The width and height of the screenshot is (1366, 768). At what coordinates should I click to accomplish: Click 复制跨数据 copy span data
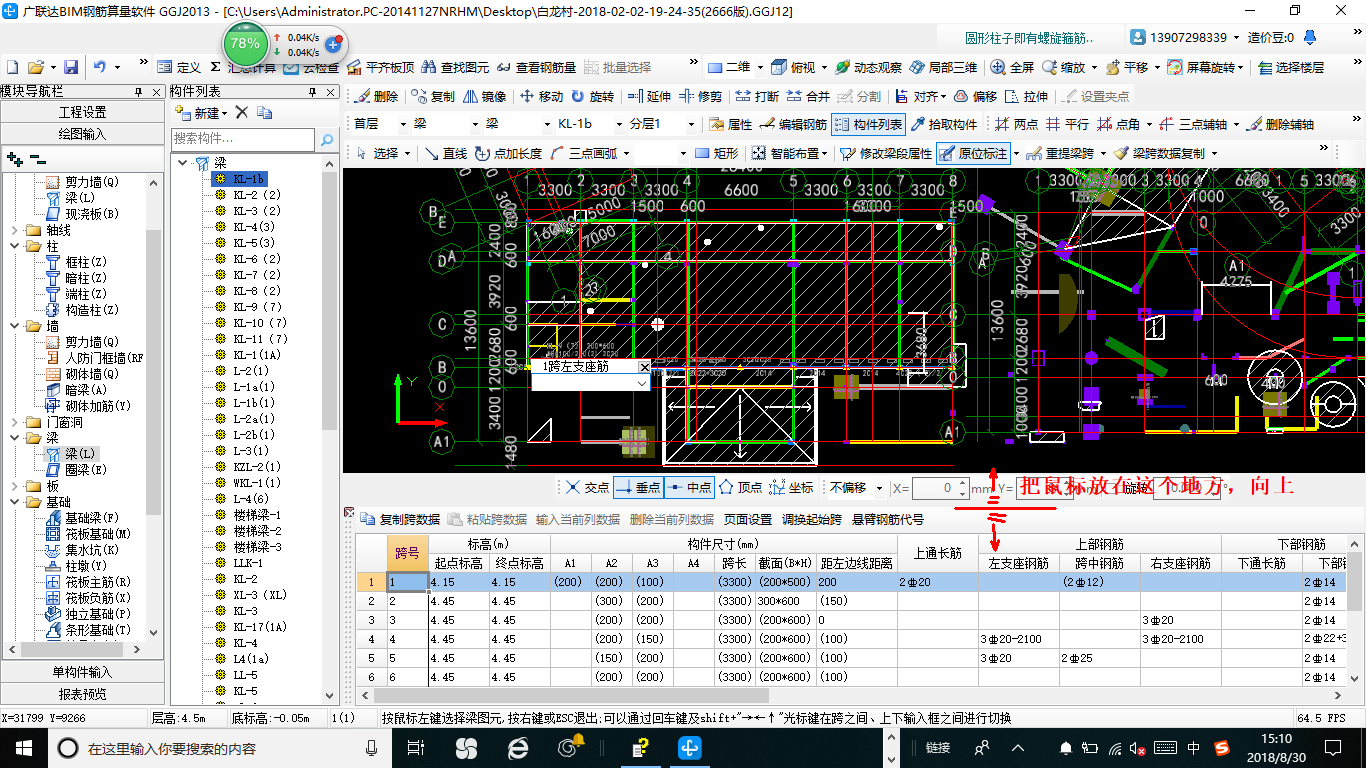(x=400, y=519)
